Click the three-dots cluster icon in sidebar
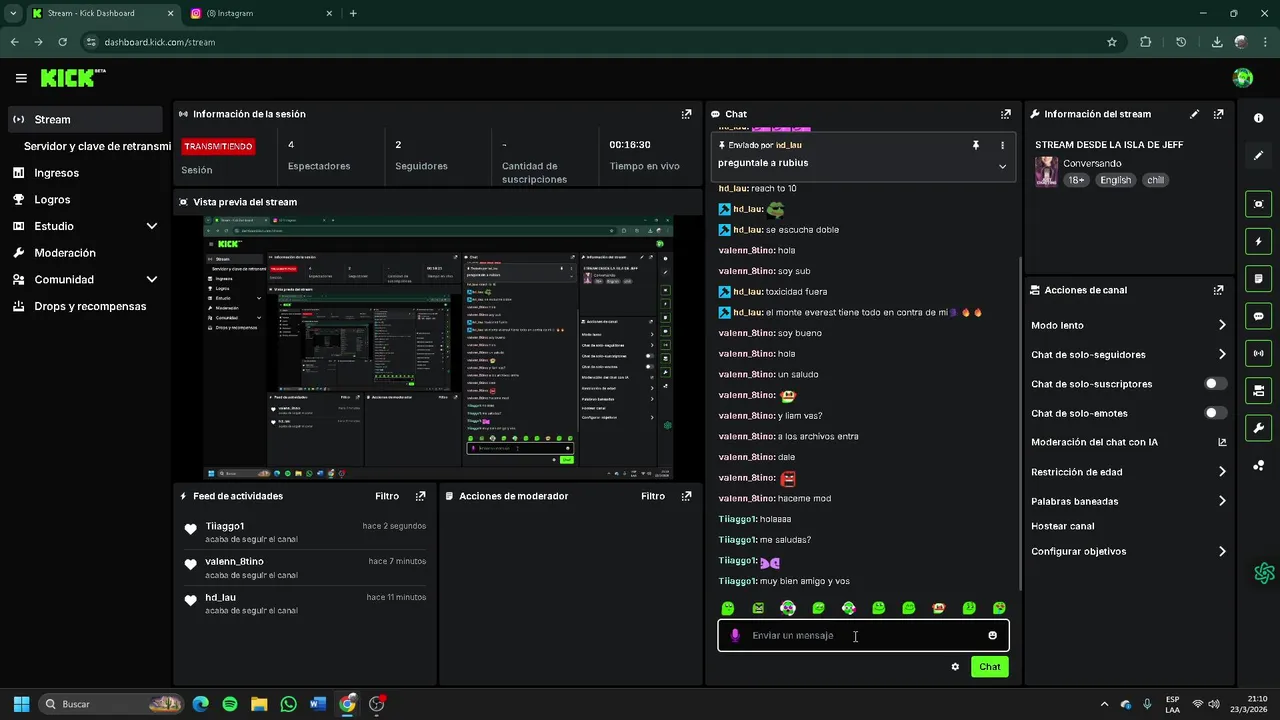The height and width of the screenshot is (720, 1280). [x=1258, y=465]
